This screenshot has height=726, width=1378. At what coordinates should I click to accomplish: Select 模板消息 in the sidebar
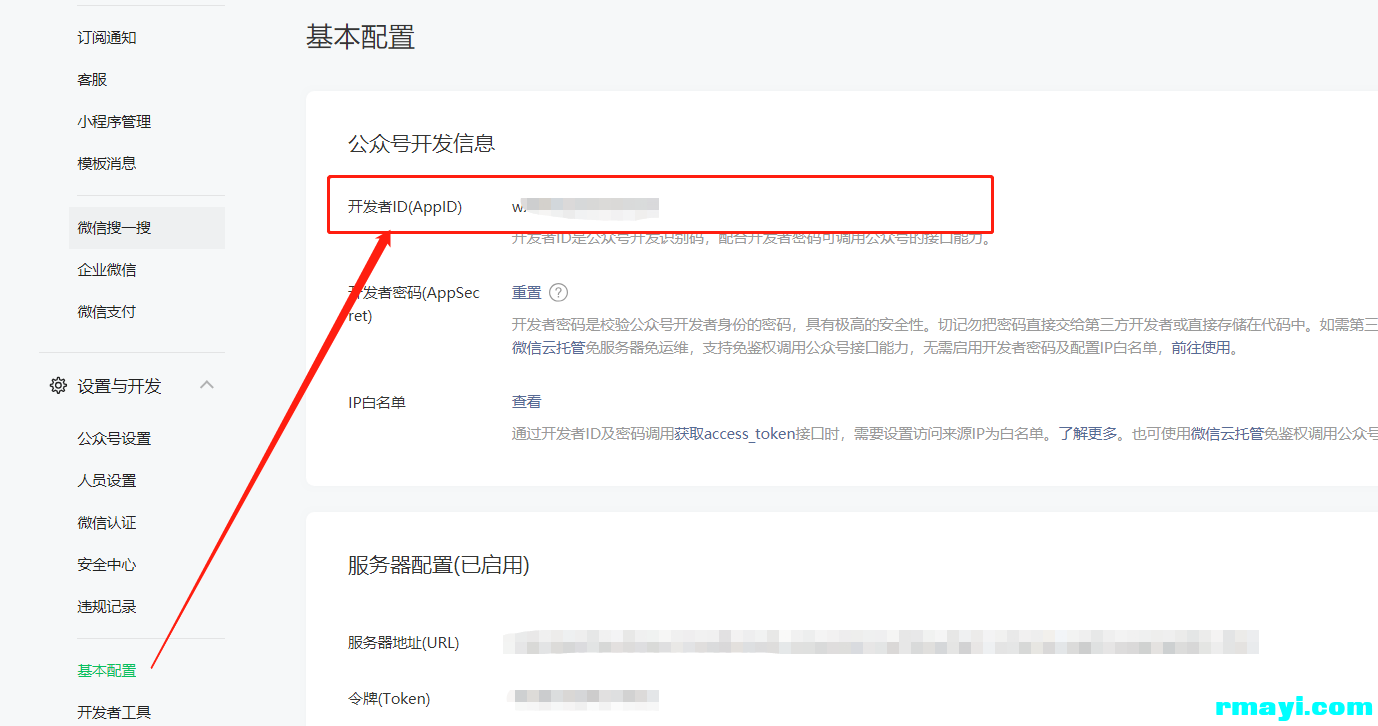click(107, 164)
